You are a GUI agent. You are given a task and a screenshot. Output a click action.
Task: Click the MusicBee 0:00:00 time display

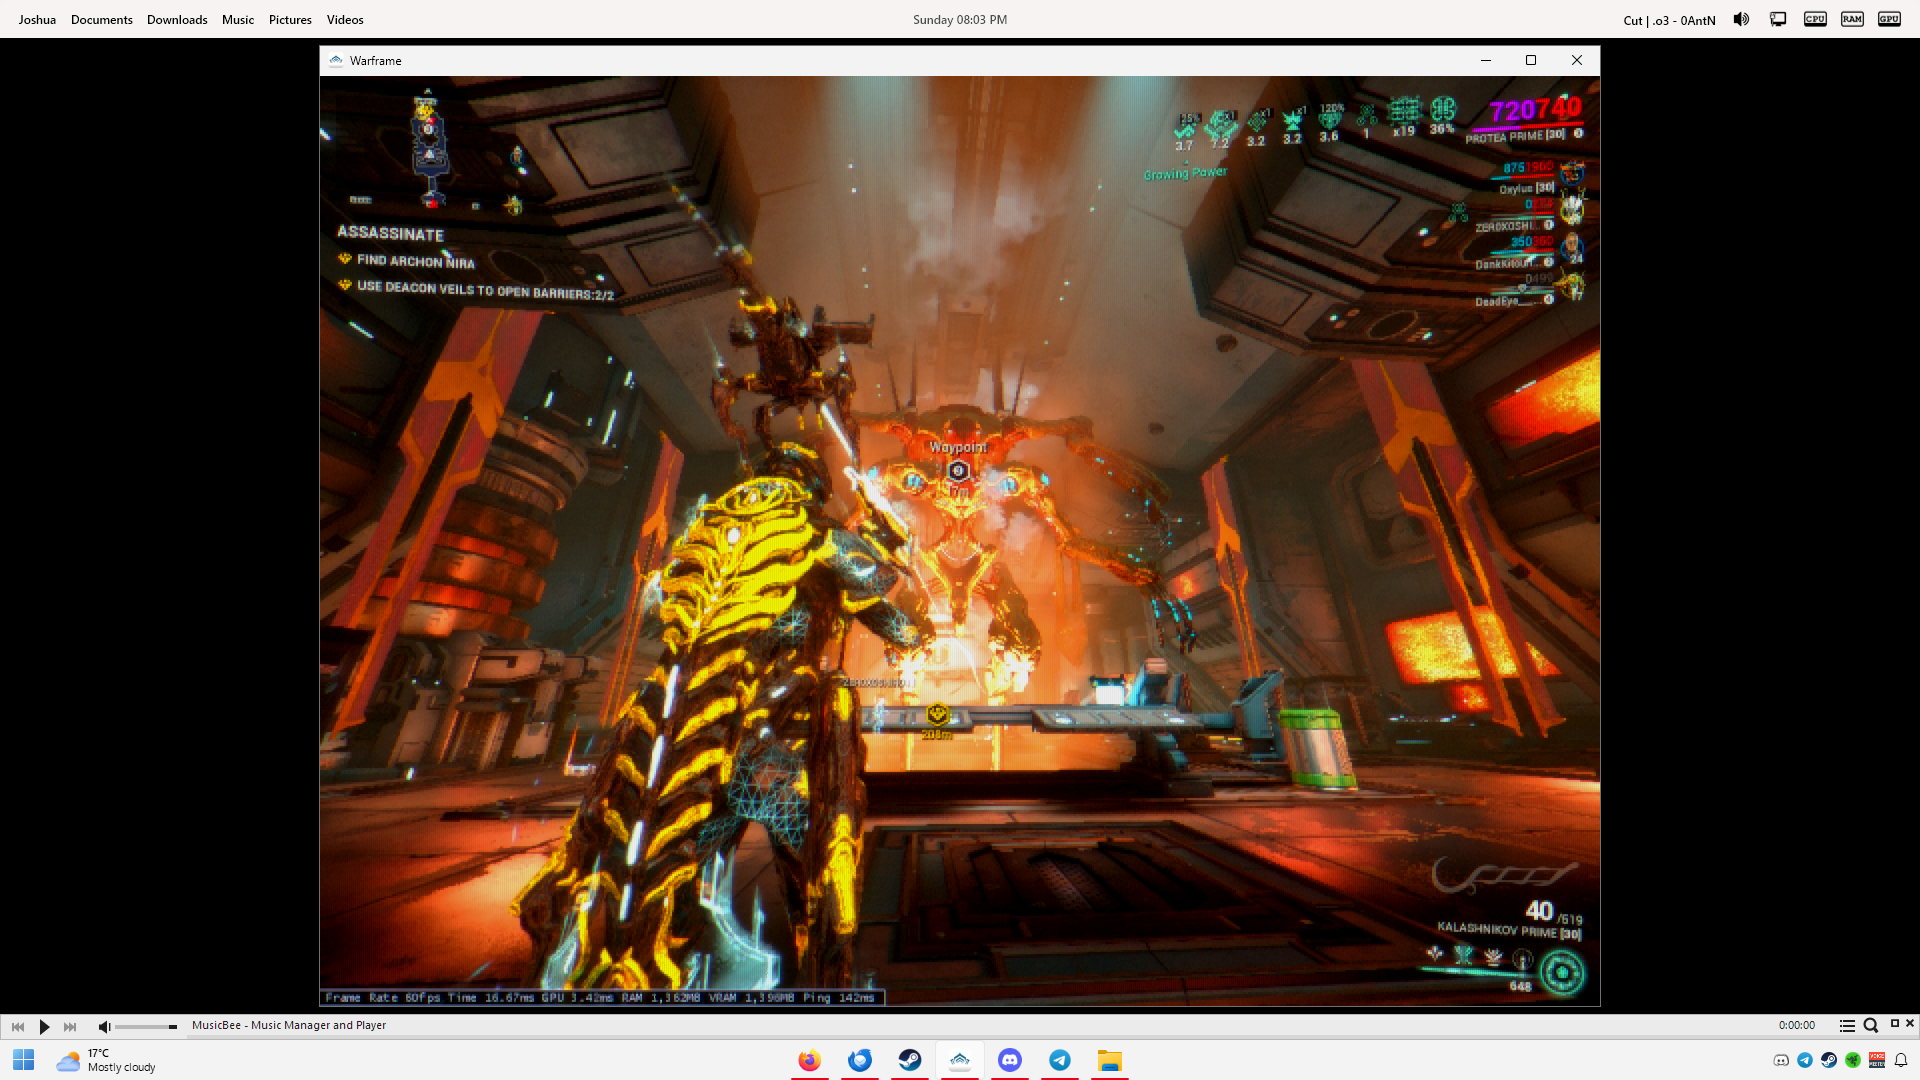pos(1796,1025)
